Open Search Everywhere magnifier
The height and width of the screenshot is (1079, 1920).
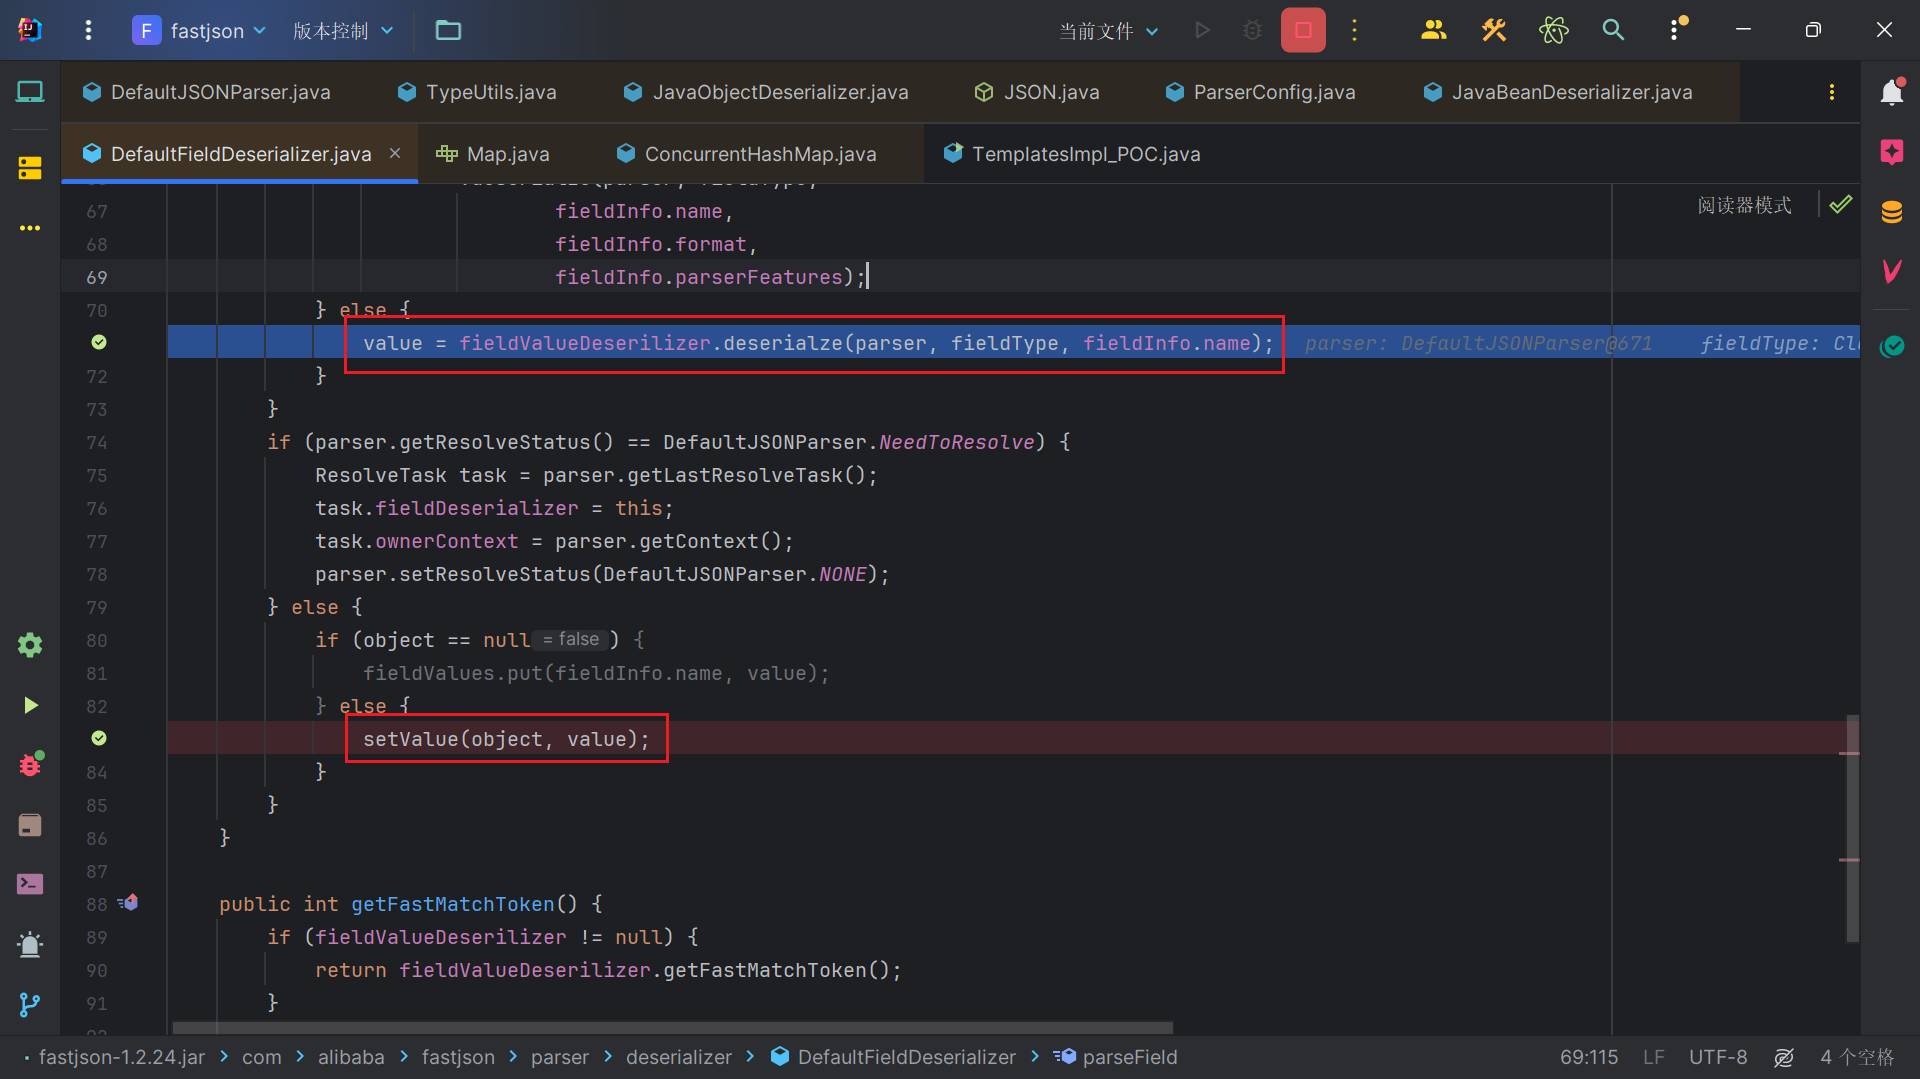(x=1613, y=30)
